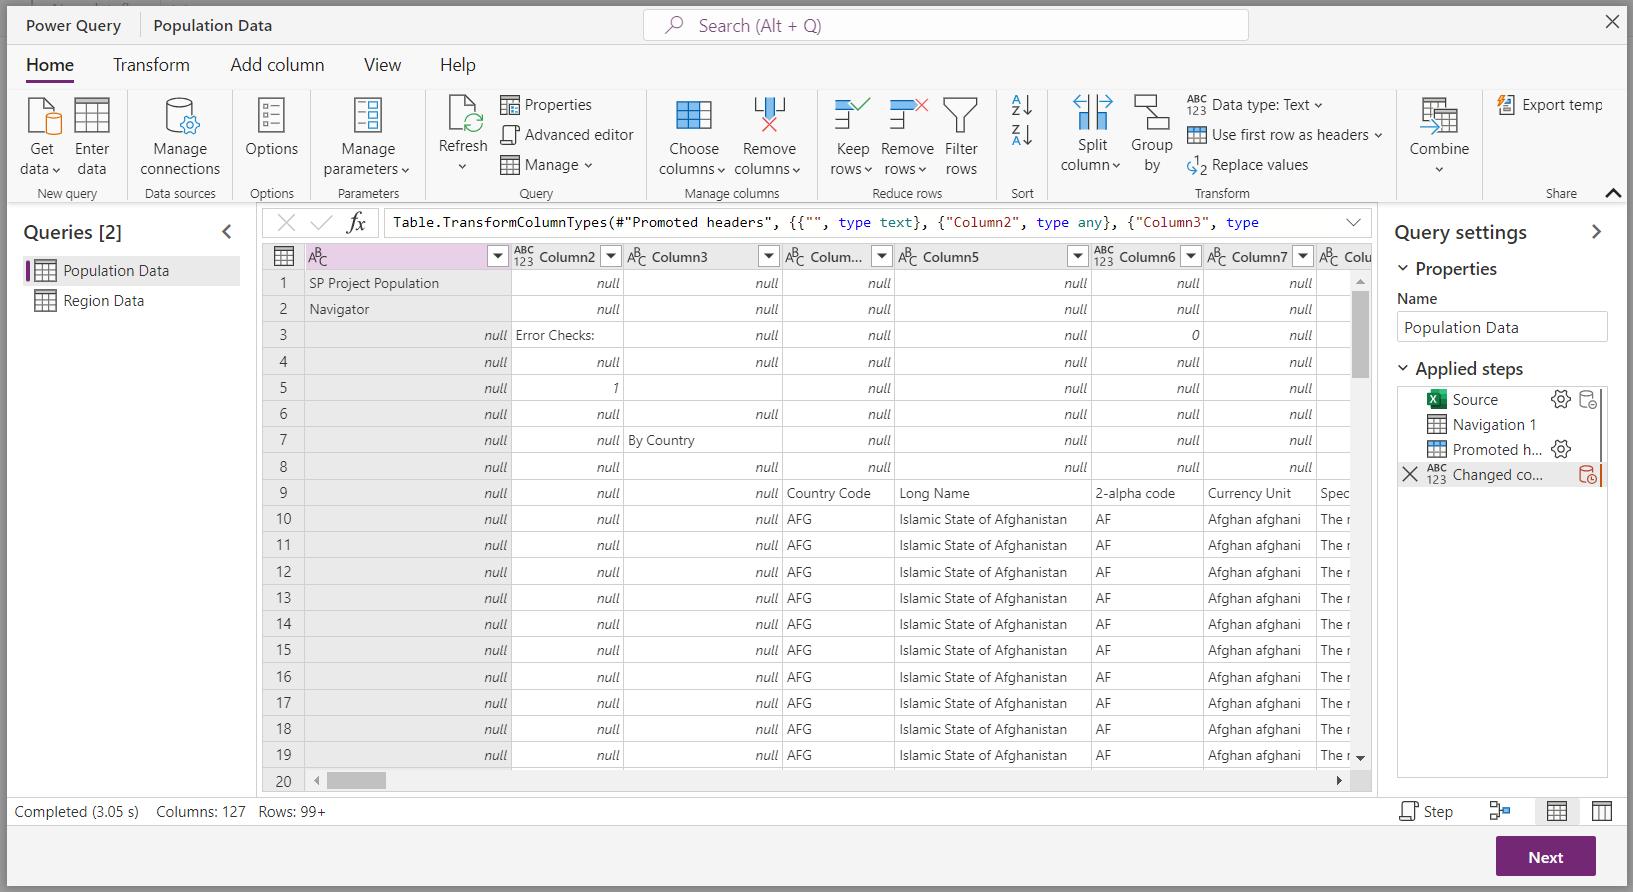1633x892 pixels.
Task: Click the query Name input field
Action: [x=1501, y=327]
